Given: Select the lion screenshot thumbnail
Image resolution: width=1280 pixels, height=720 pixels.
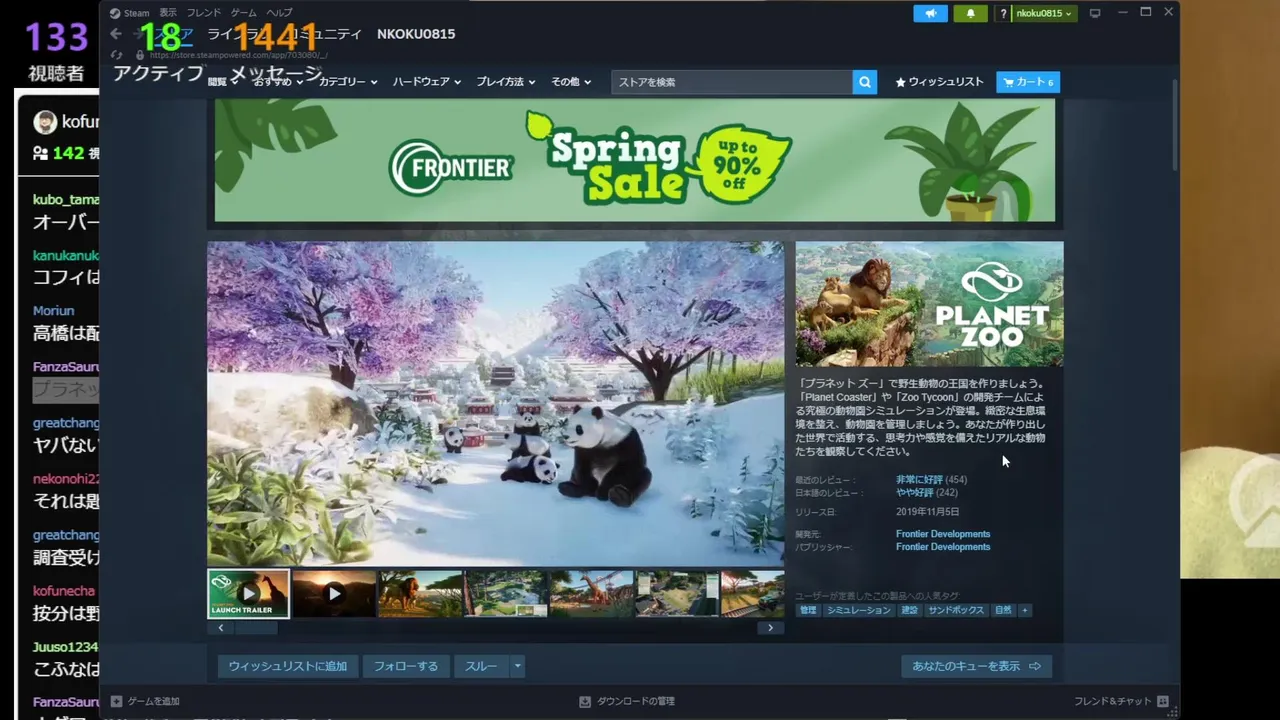Looking at the screenshot, I should click(420, 594).
